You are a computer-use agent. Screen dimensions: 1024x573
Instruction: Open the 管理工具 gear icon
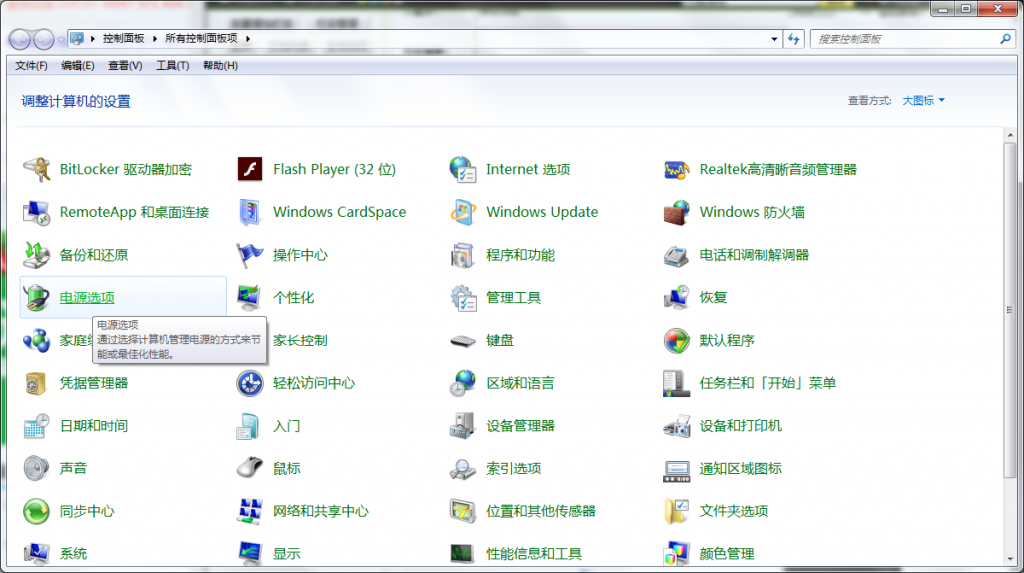click(x=462, y=298)
